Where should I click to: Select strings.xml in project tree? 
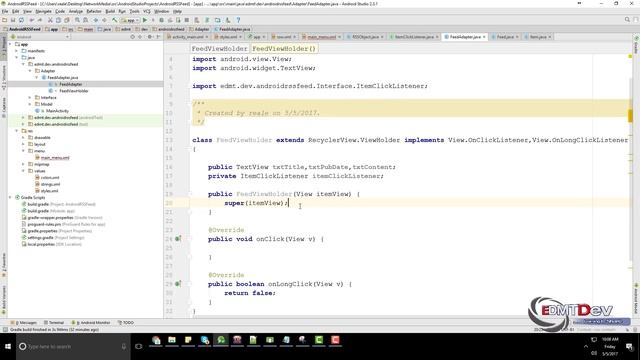coord(50,184)
